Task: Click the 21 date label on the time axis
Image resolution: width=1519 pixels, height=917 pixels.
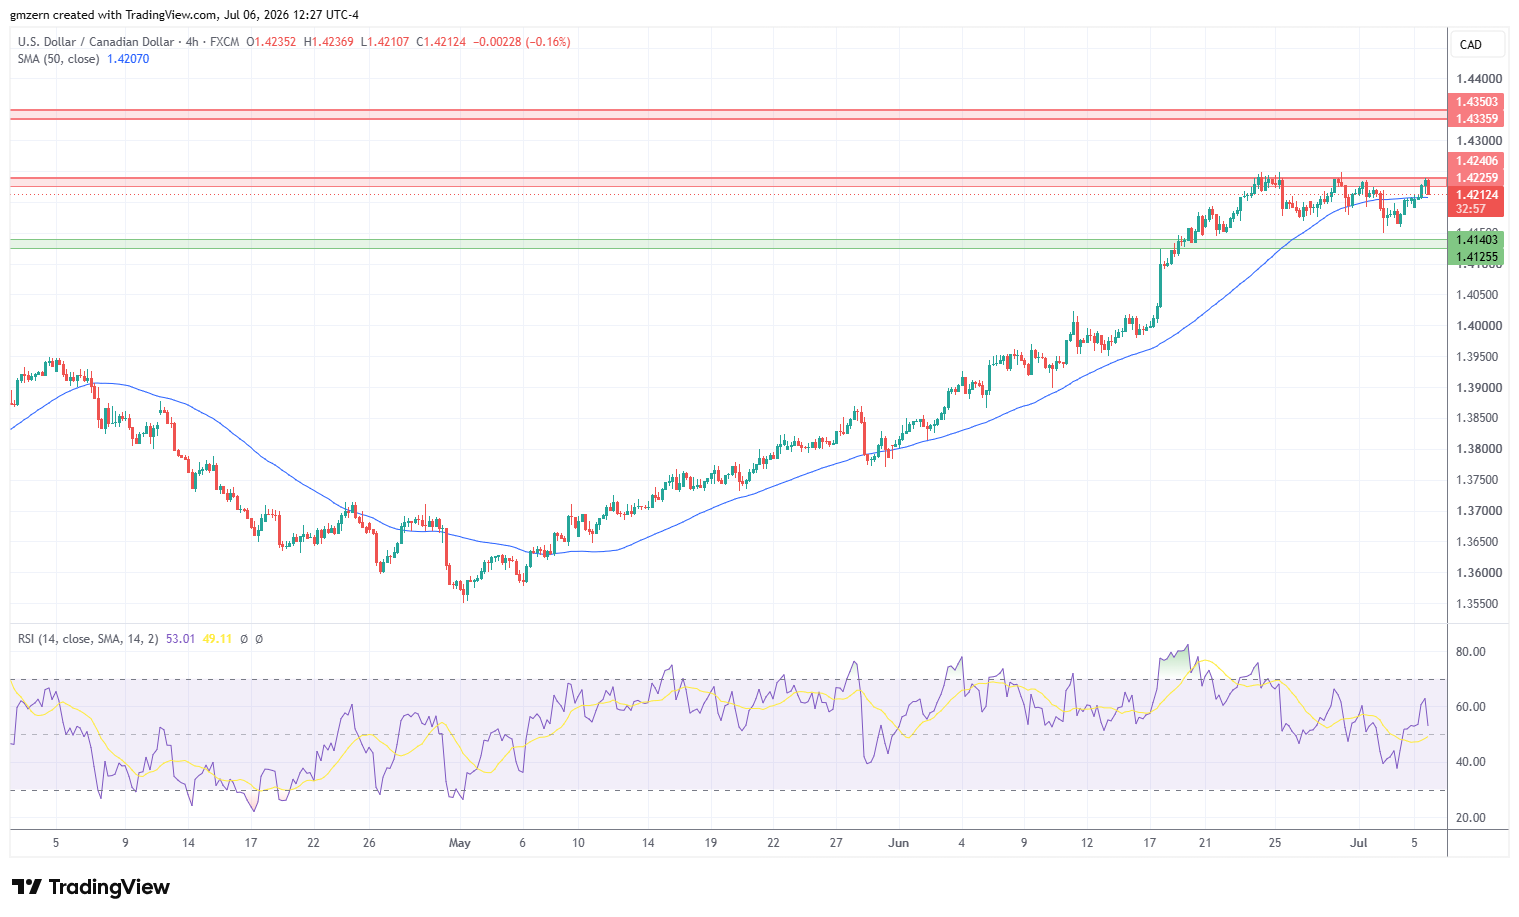Action: pyautogui.click(x=1205, y=843)
